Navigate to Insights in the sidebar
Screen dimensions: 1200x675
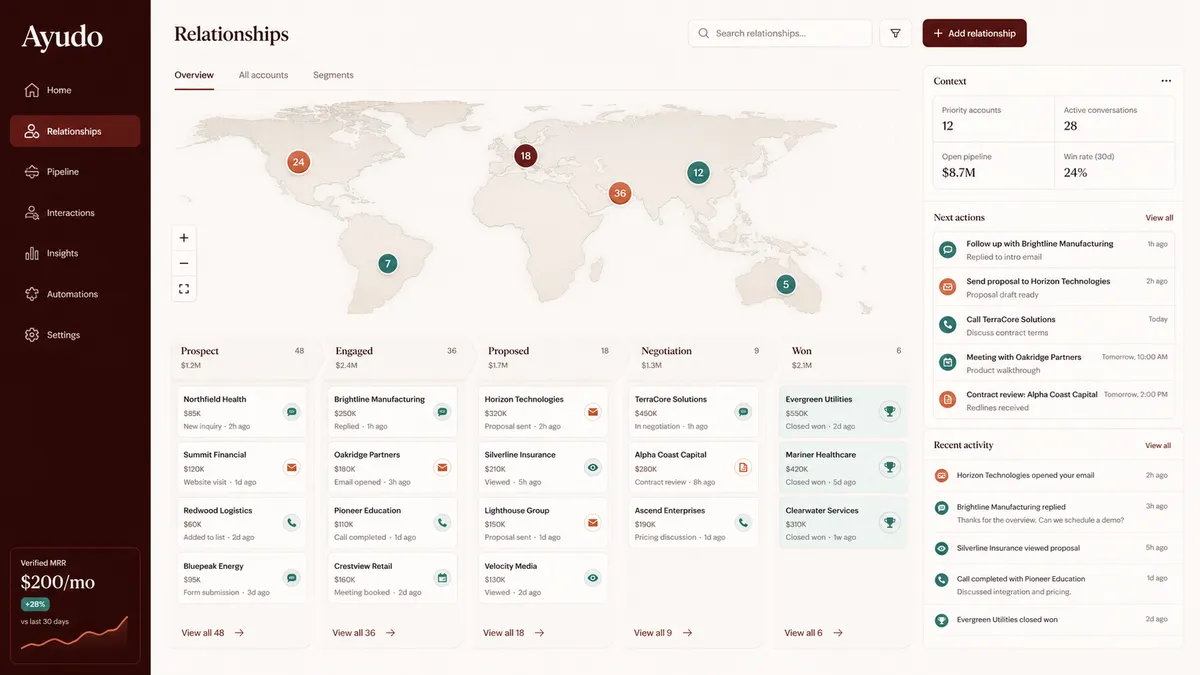(x=75, y=254)
